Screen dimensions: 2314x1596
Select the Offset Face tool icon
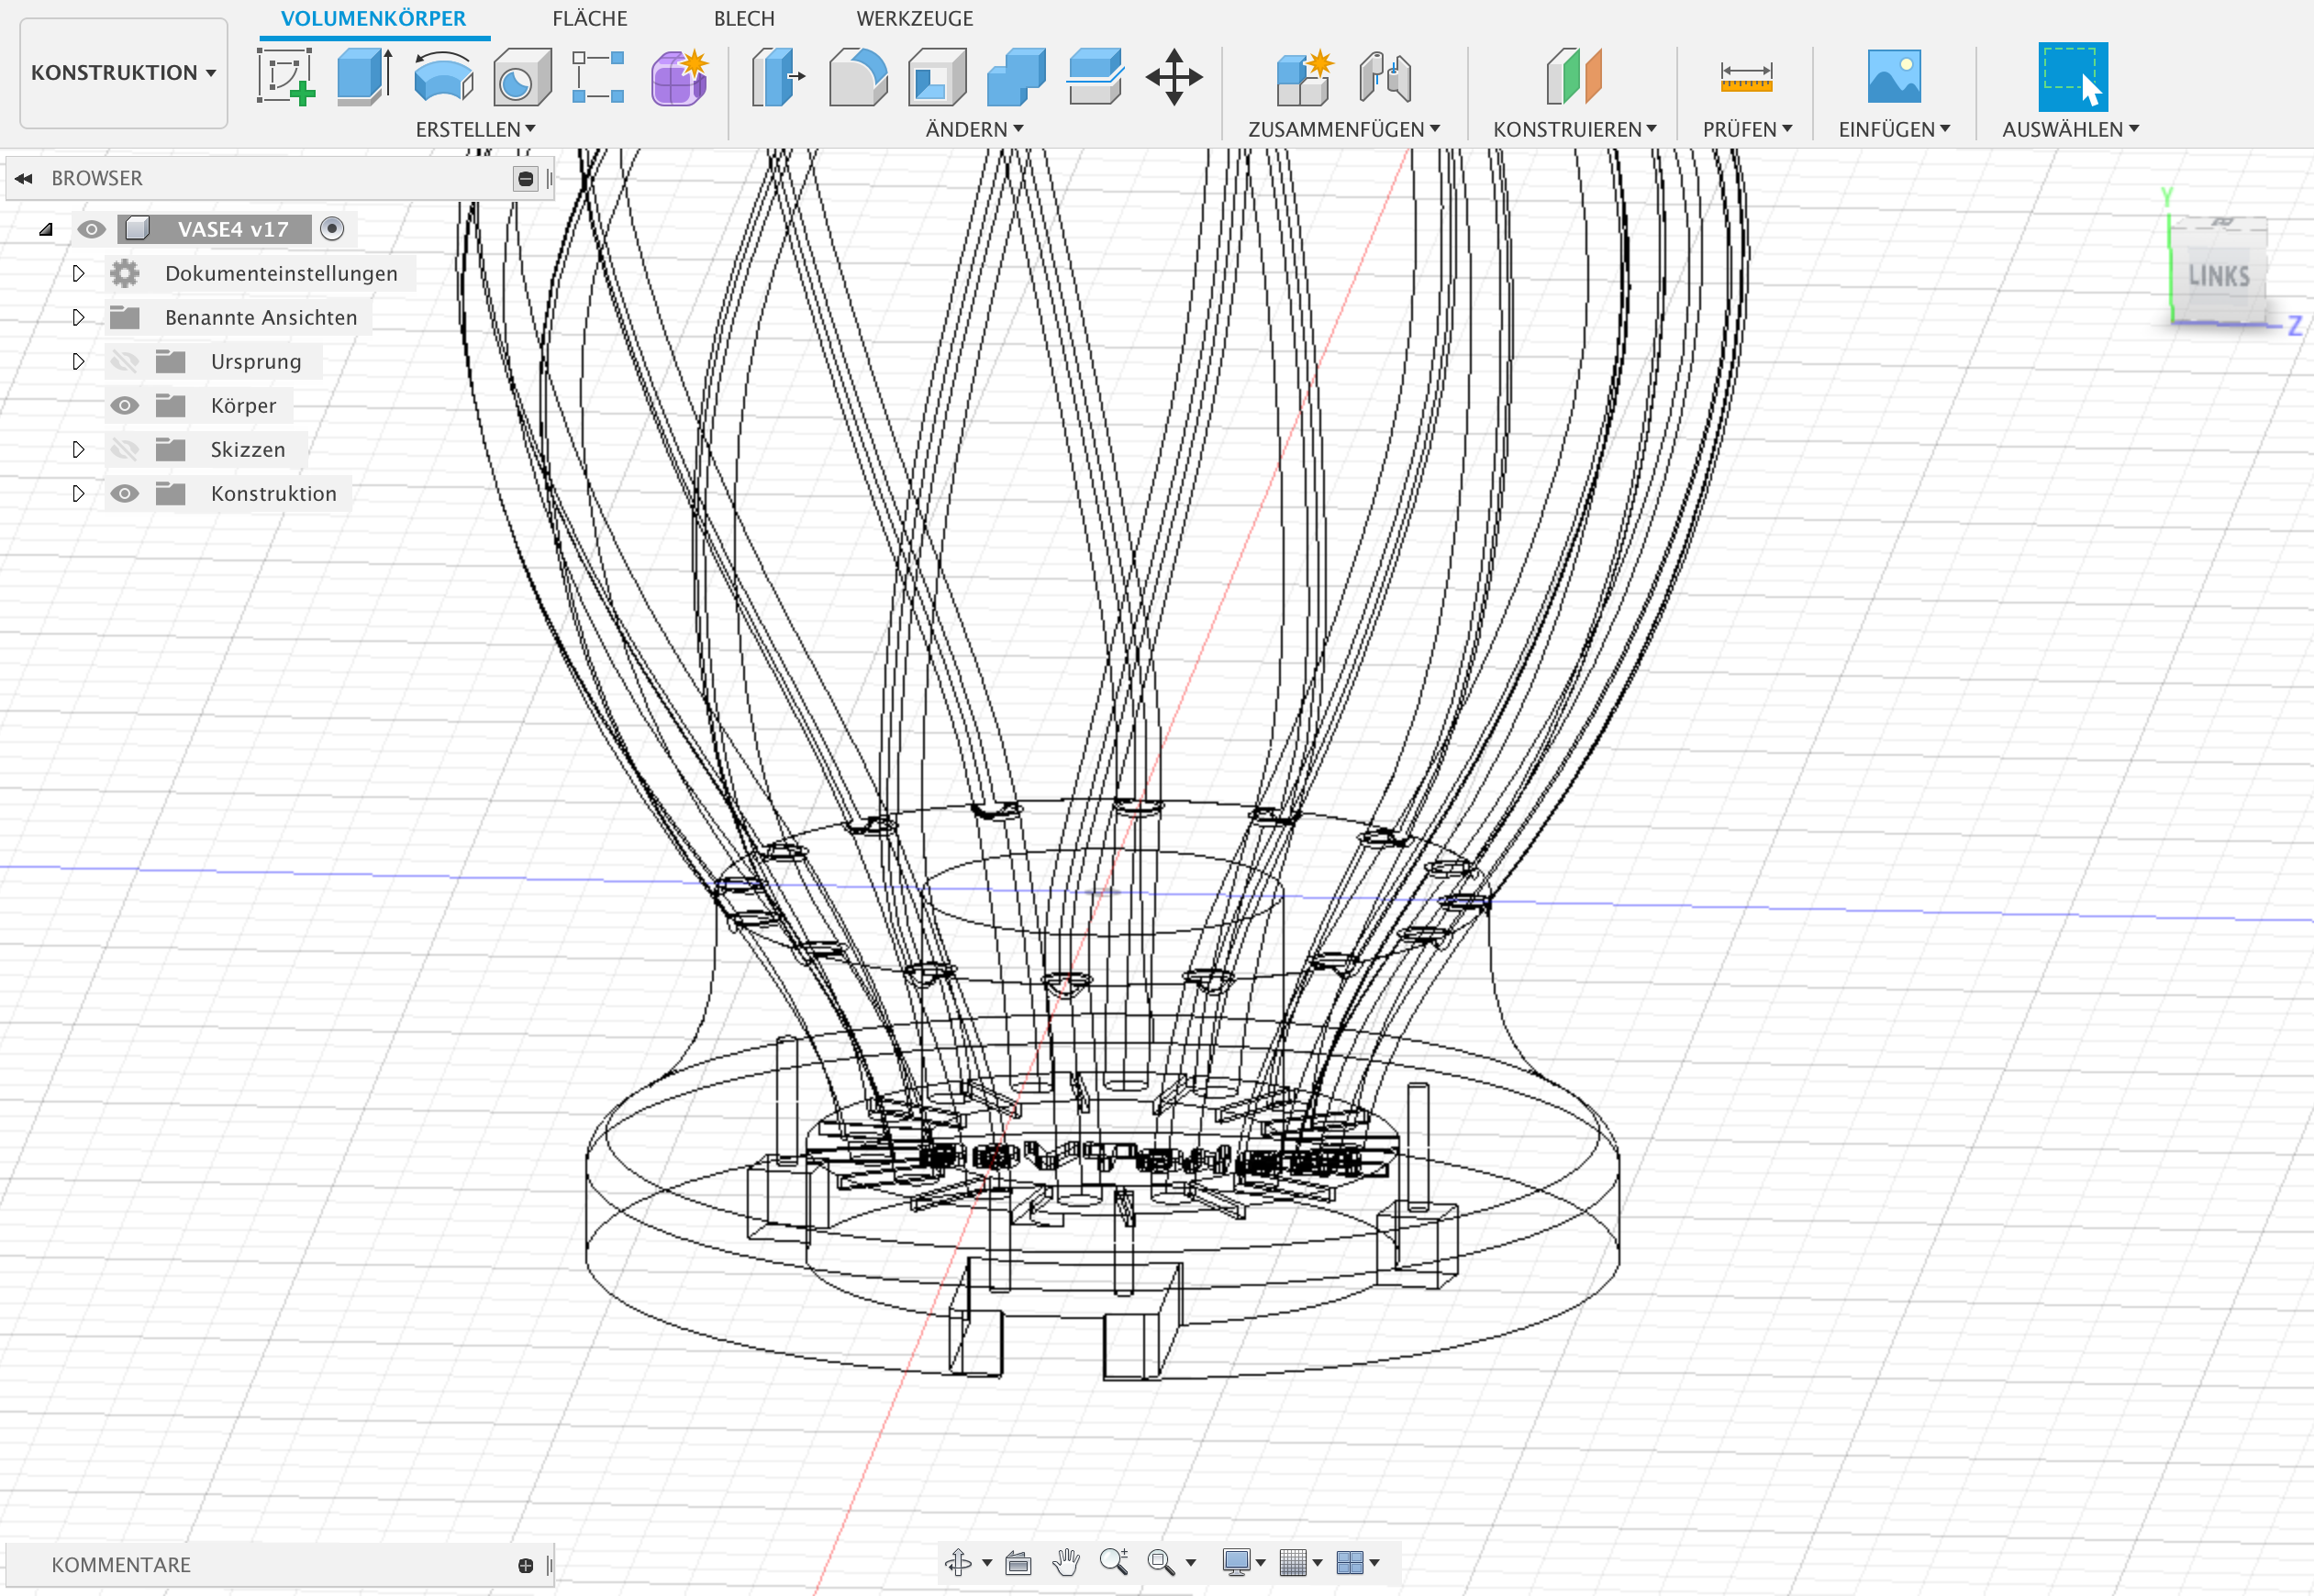click(1095, 76)
